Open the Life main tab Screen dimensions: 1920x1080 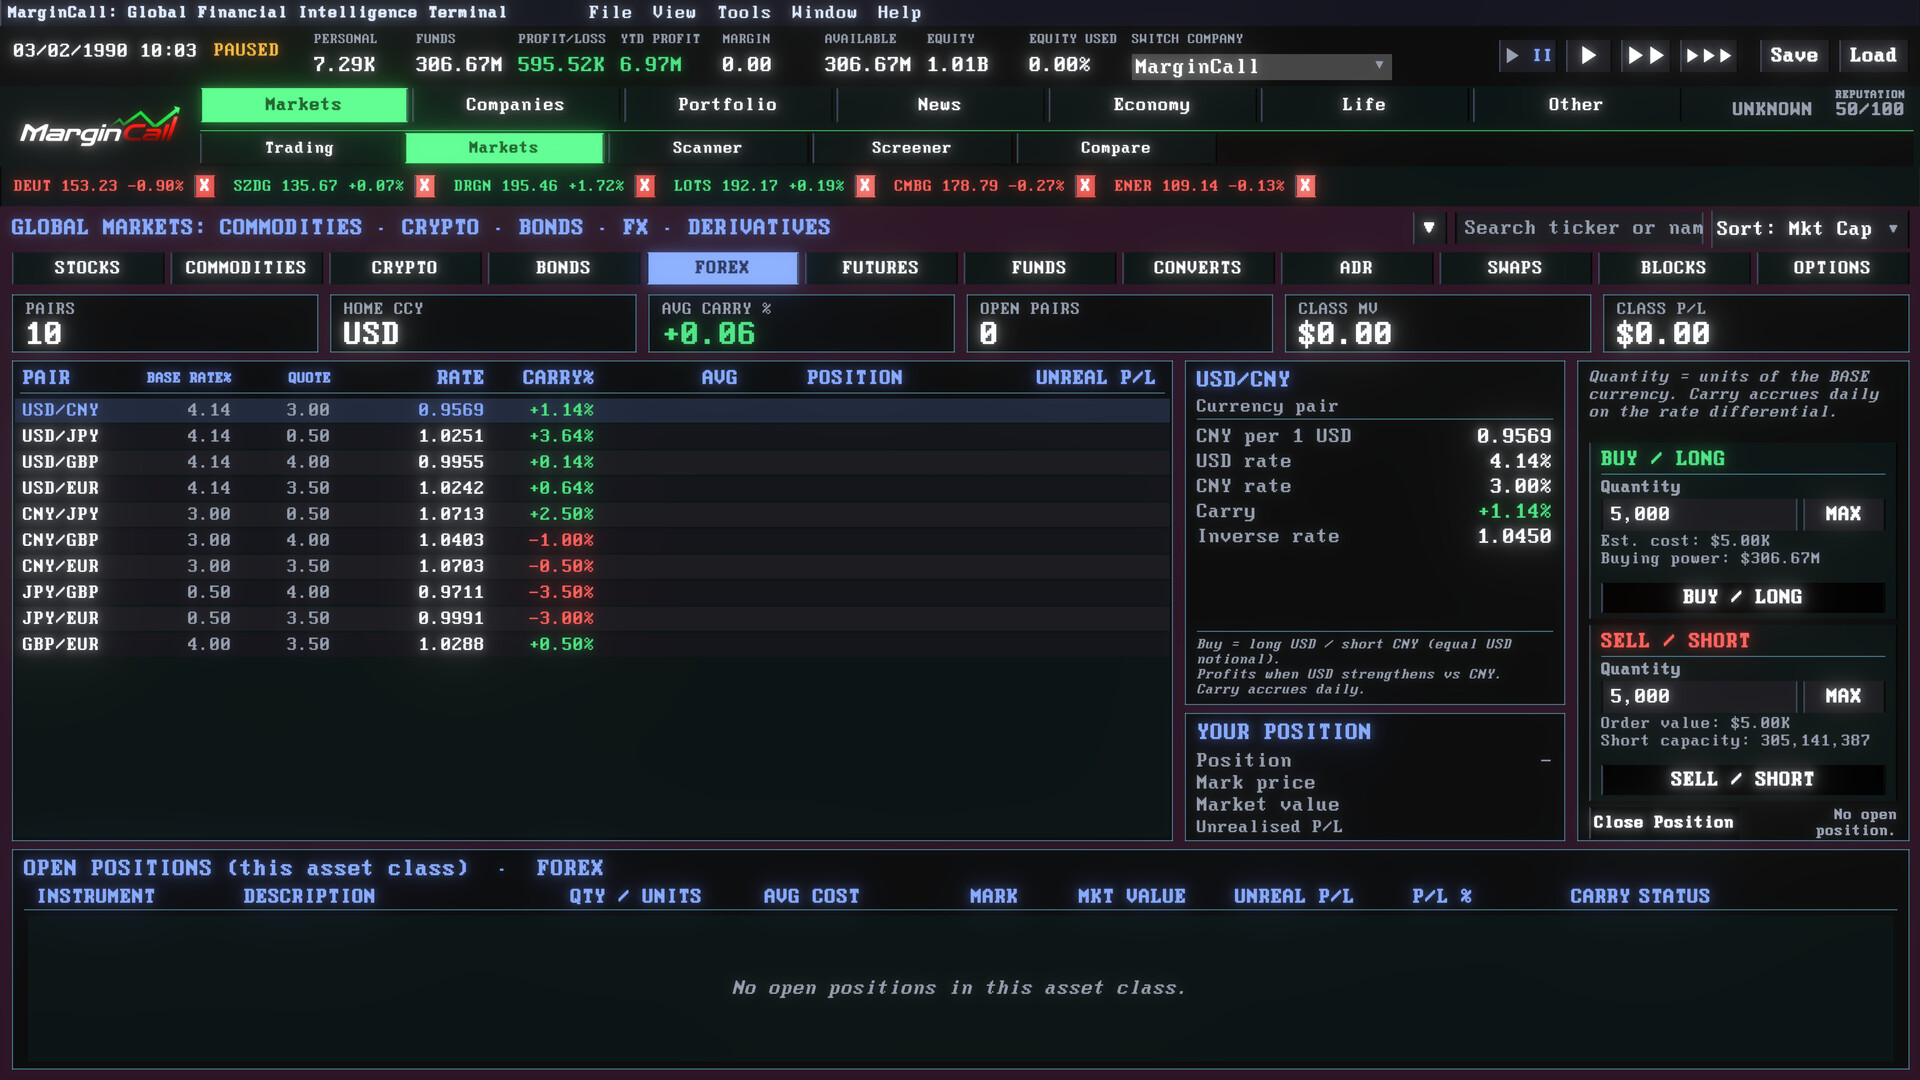[x=1363, y=105]
